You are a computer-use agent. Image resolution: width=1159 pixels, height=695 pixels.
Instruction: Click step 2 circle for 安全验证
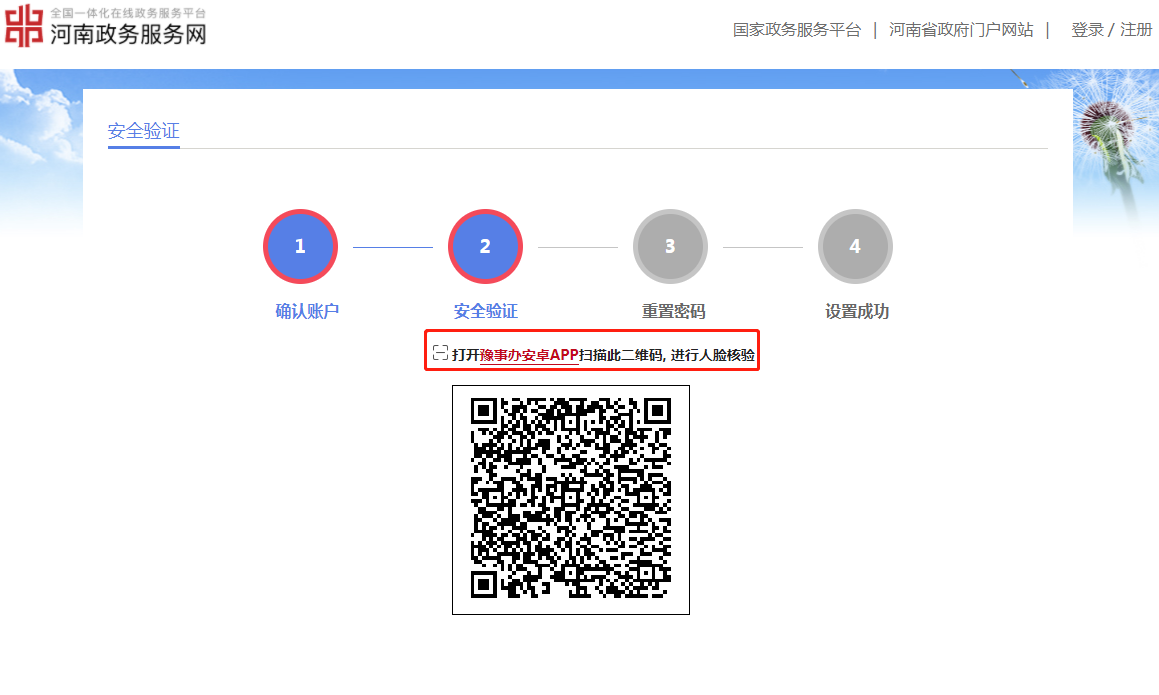[x=485, y=246]
